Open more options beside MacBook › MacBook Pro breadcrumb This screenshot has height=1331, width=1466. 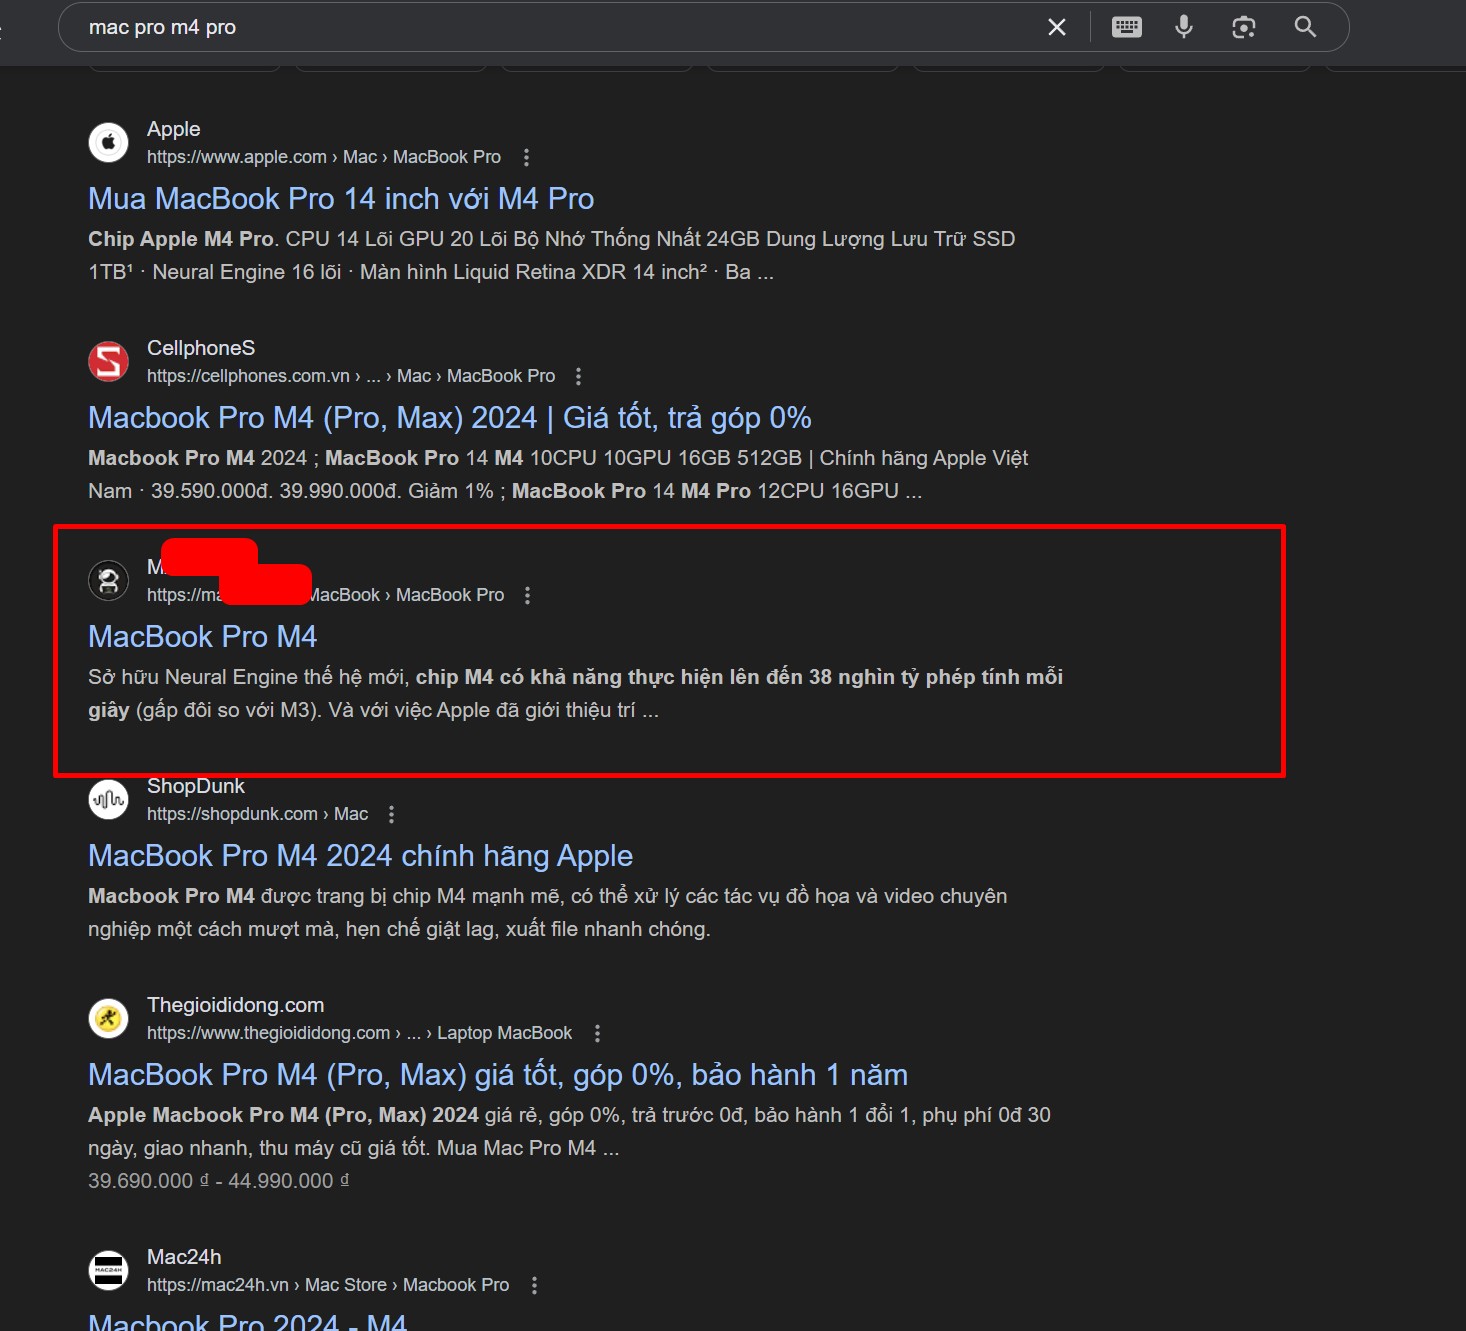coord(527,595)
